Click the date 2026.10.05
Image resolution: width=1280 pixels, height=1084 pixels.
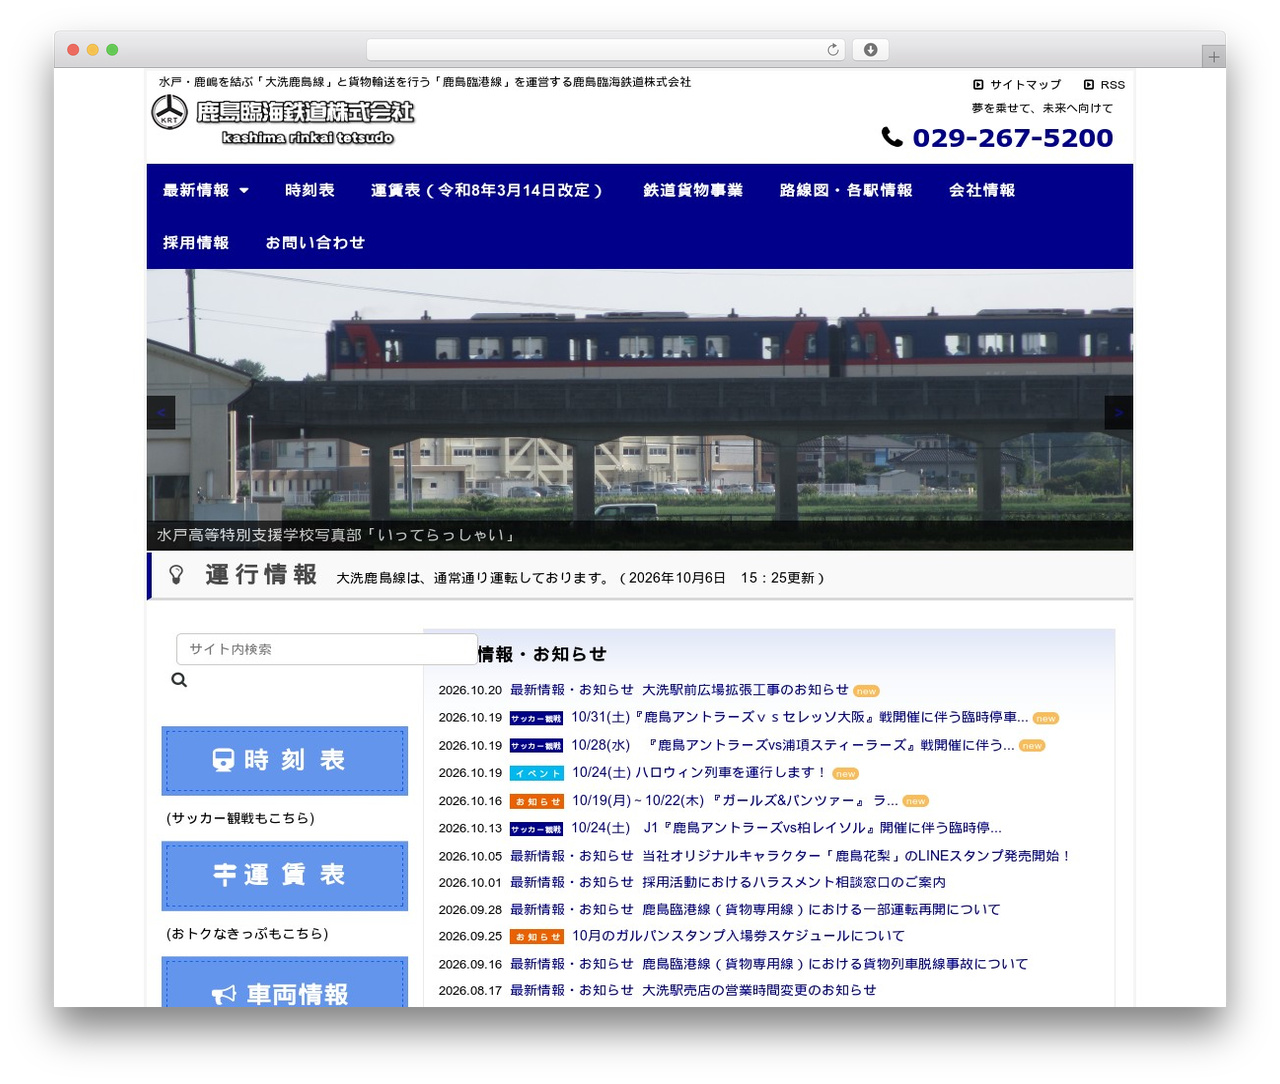pos(470,856)
